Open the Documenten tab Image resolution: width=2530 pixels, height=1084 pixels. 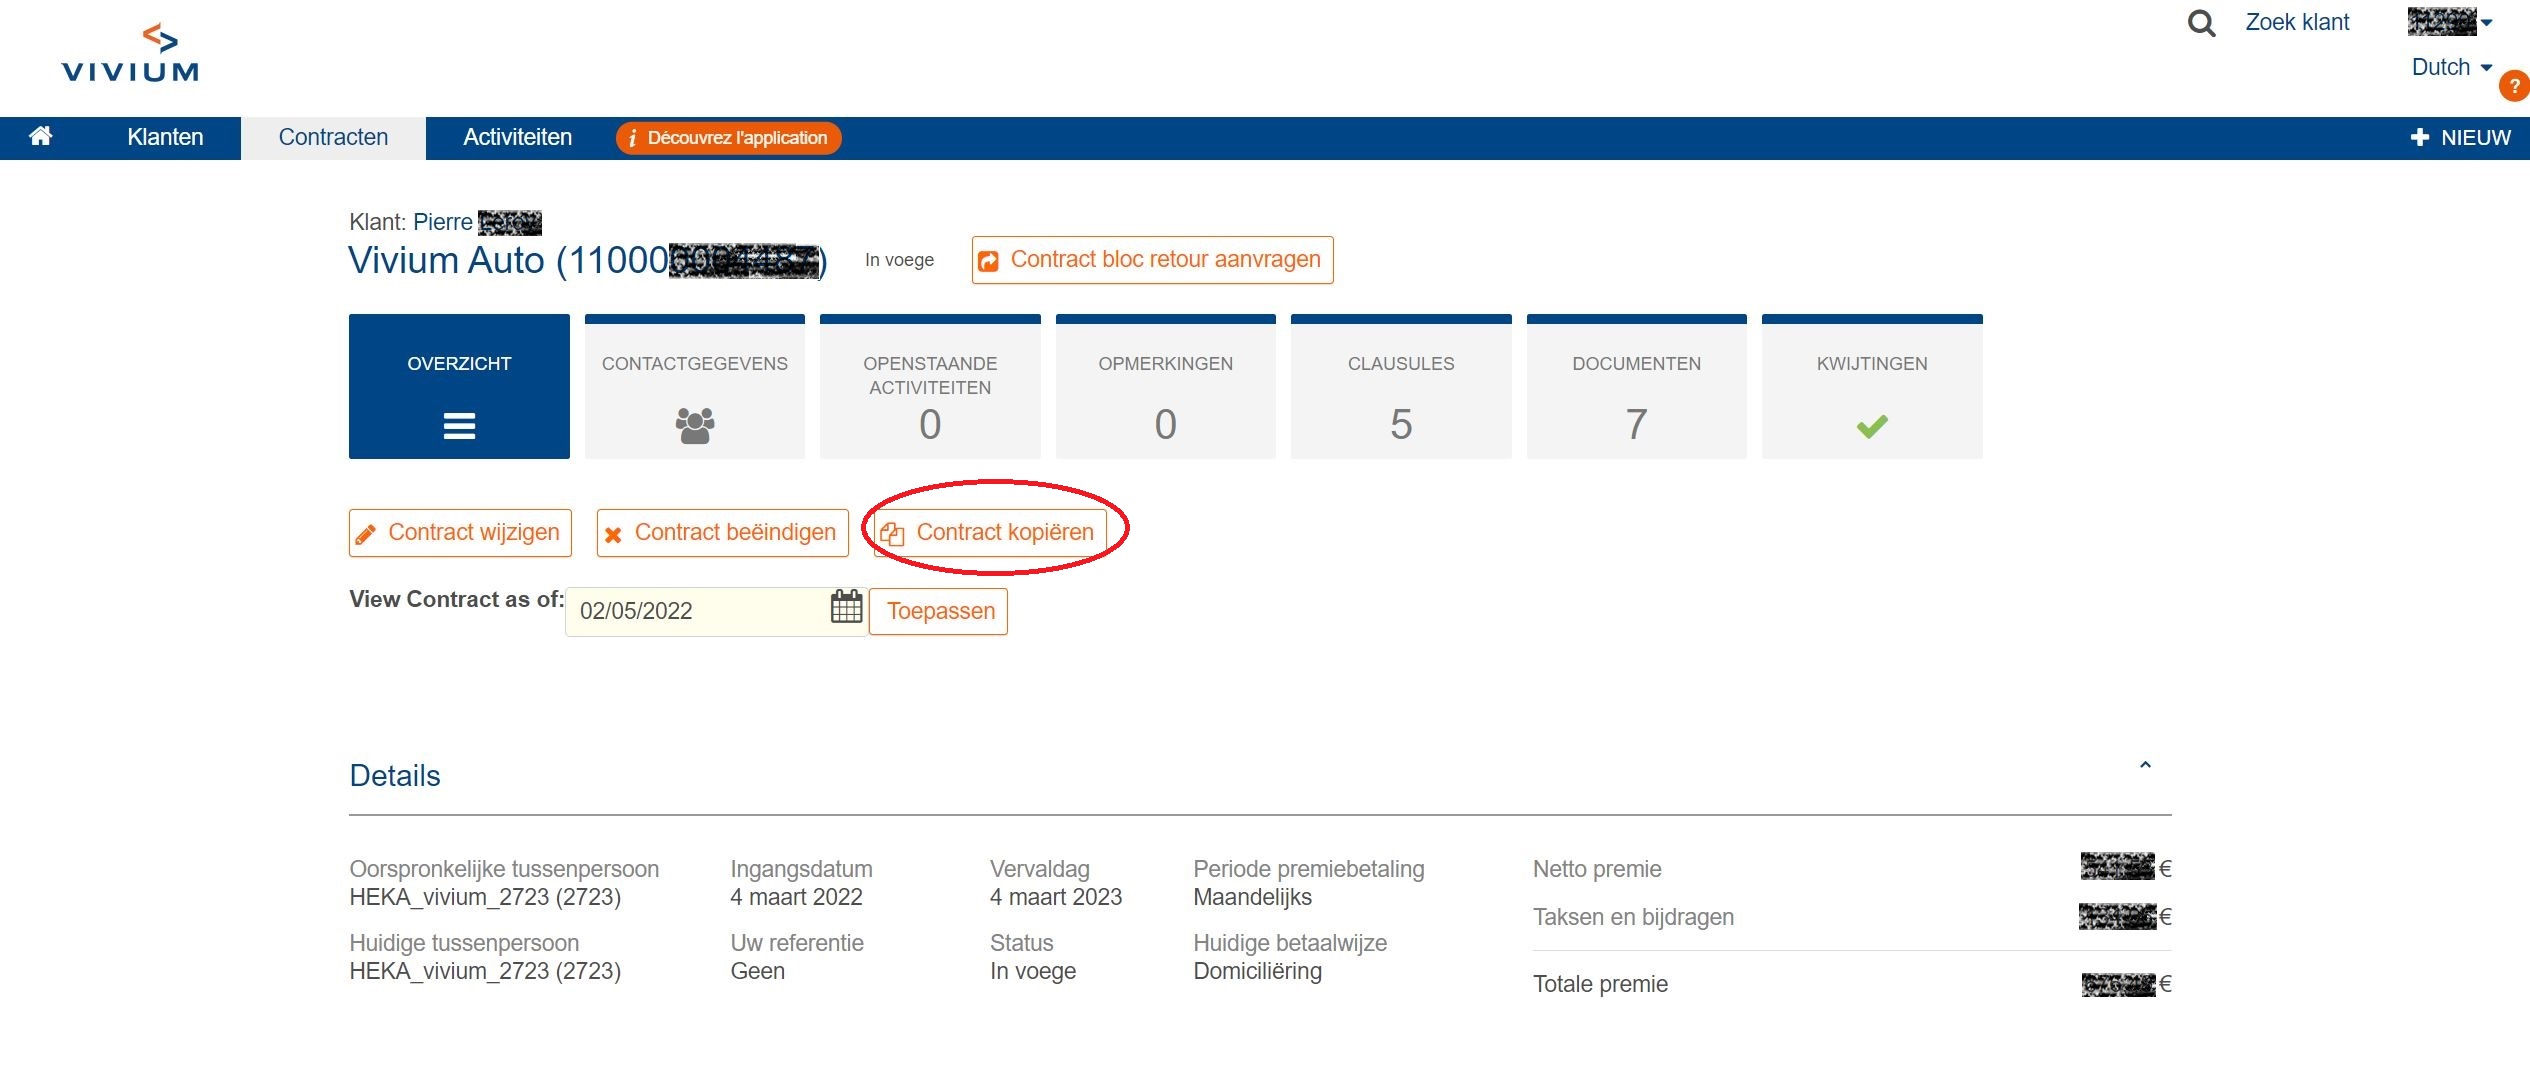click(1637, 386)
